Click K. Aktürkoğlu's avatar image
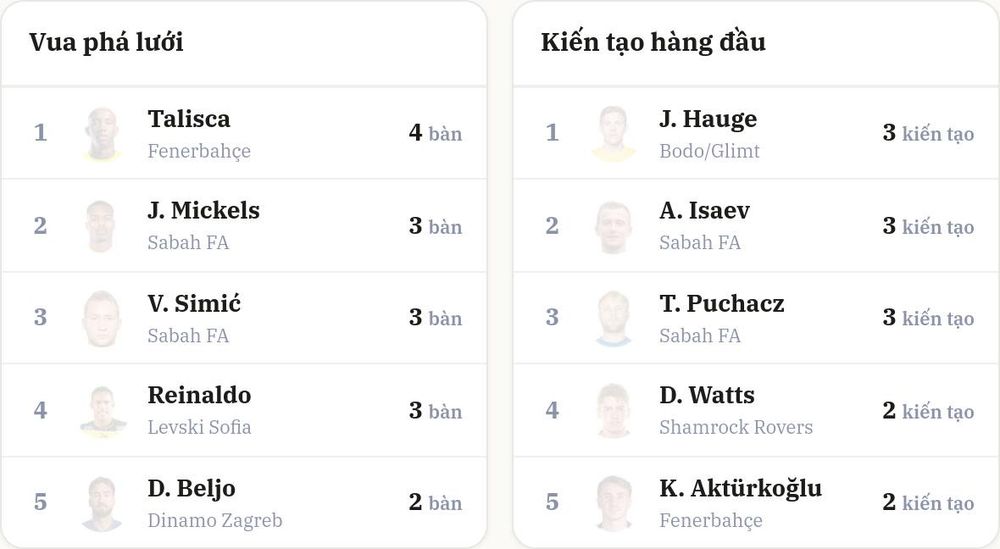 (x=614, y=503)
